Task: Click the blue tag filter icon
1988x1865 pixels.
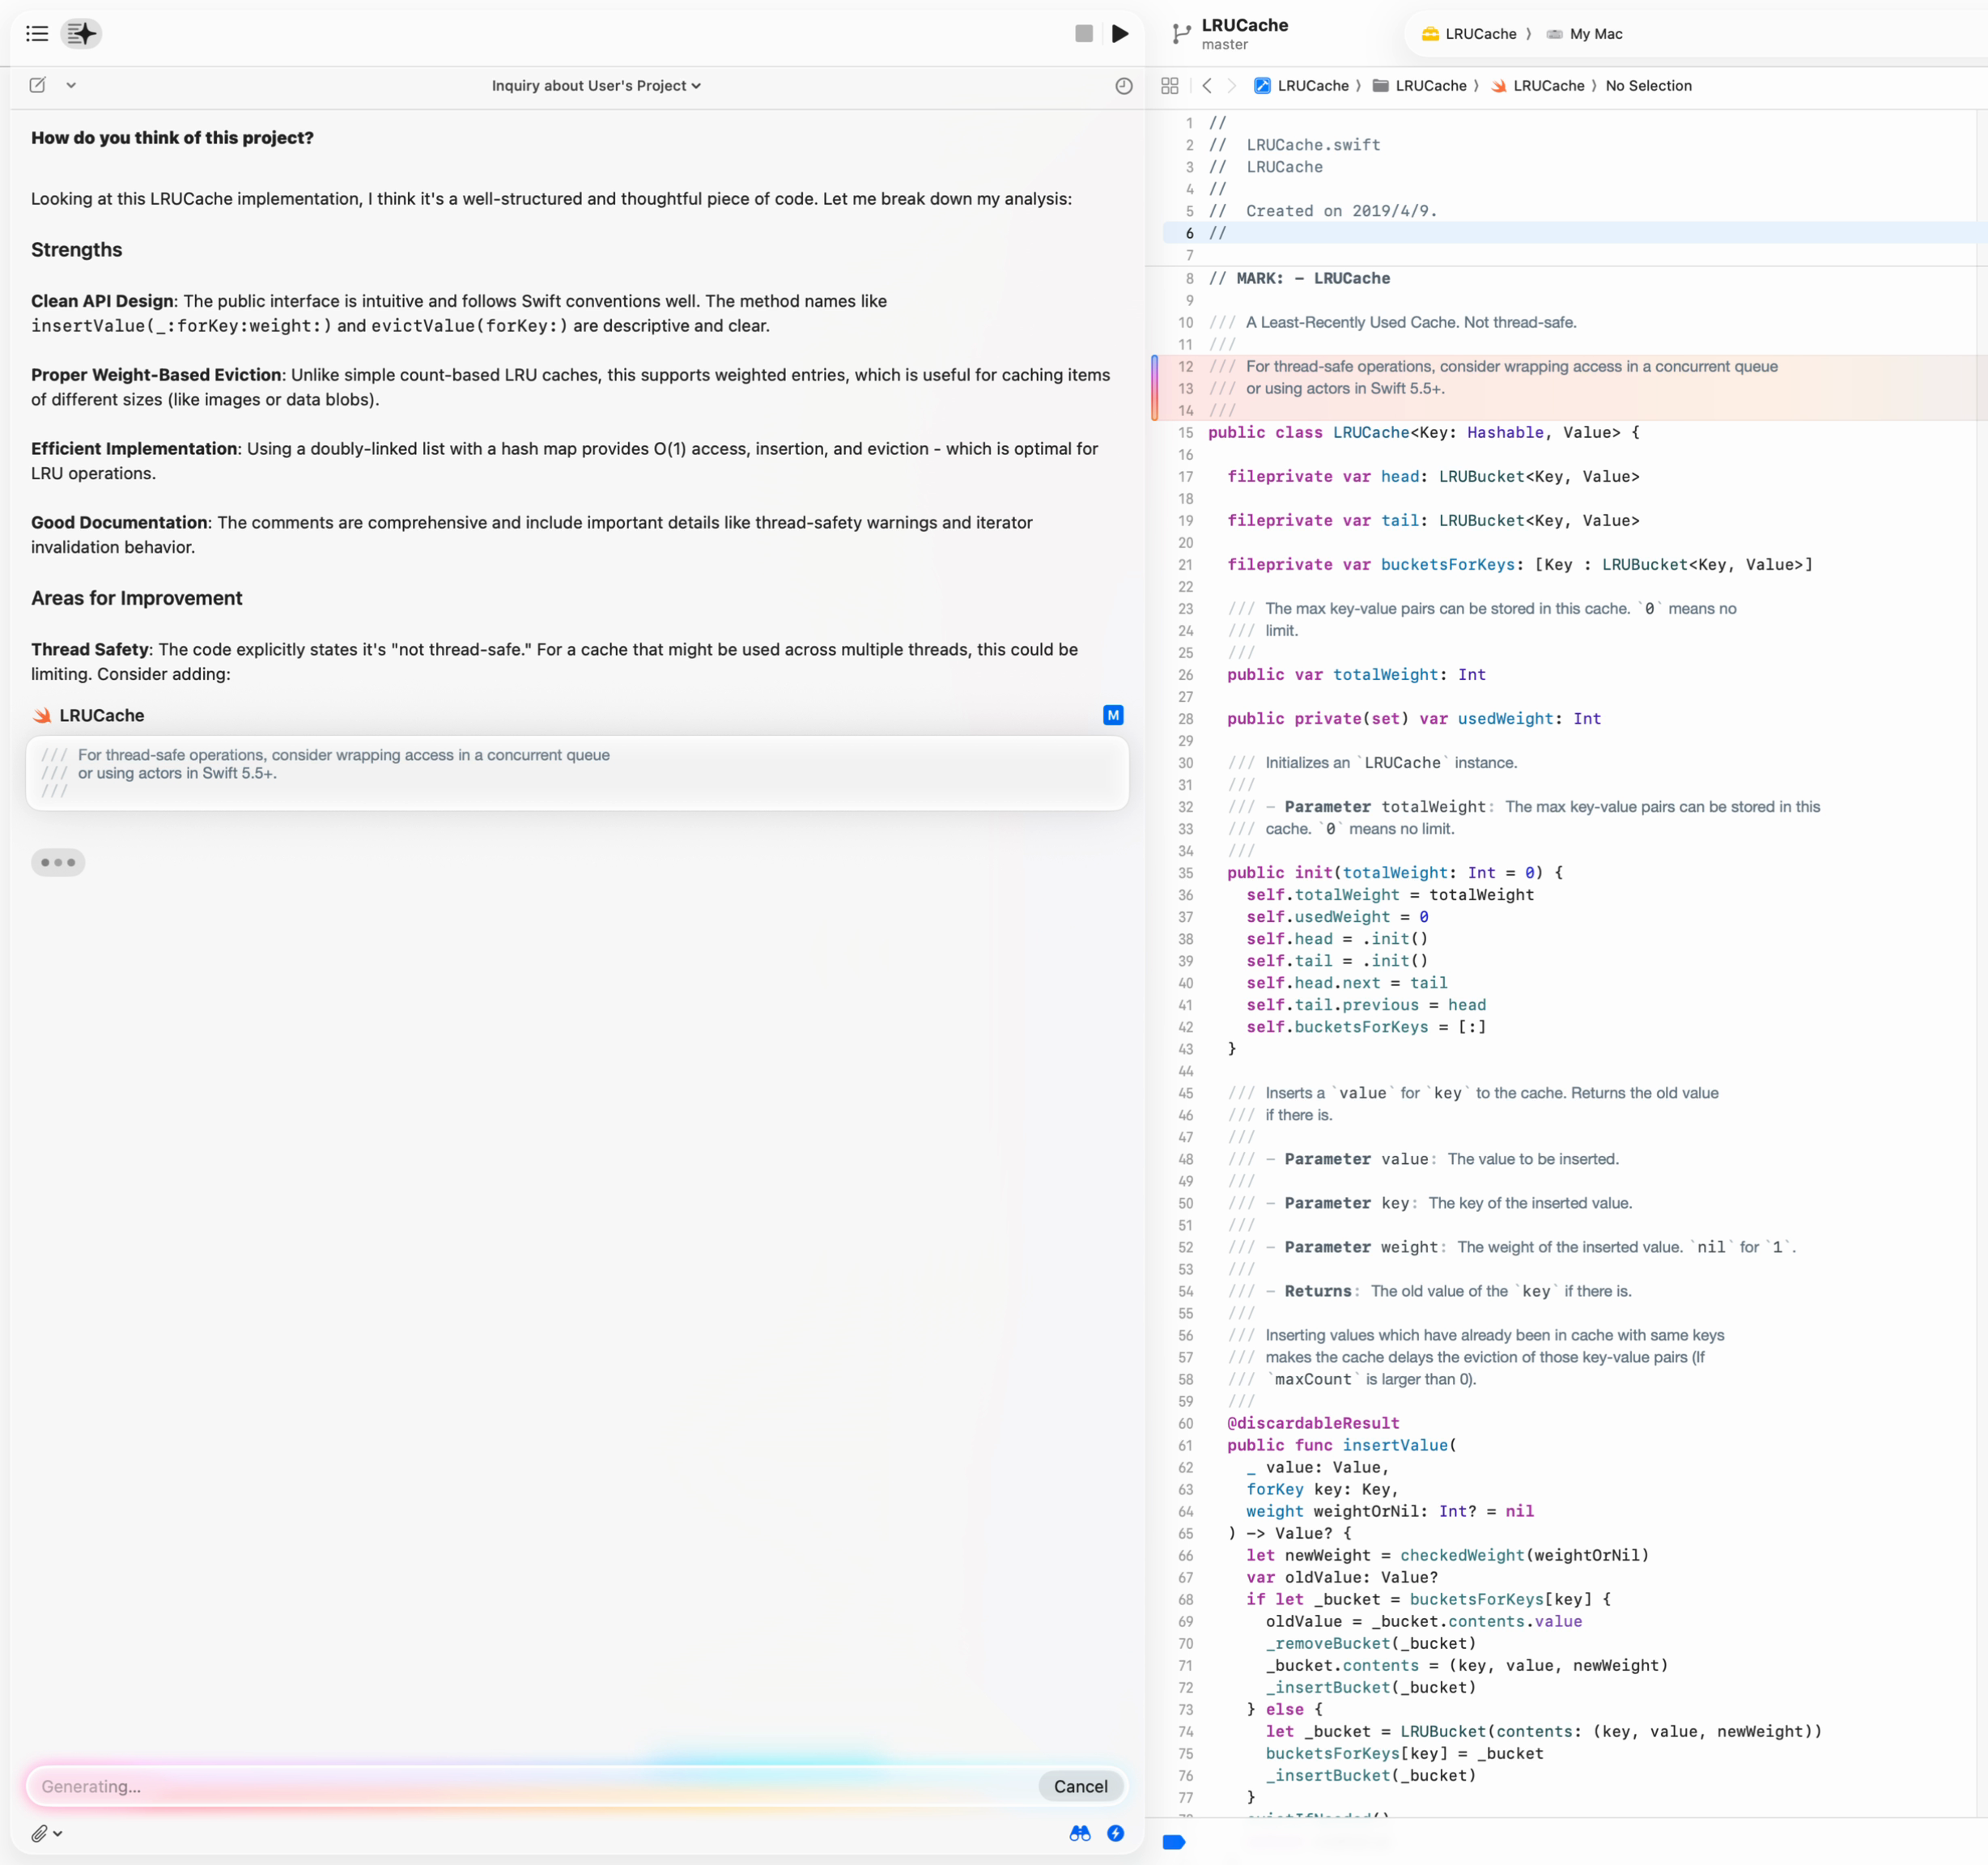Action: click(x=1174, y=1842)
